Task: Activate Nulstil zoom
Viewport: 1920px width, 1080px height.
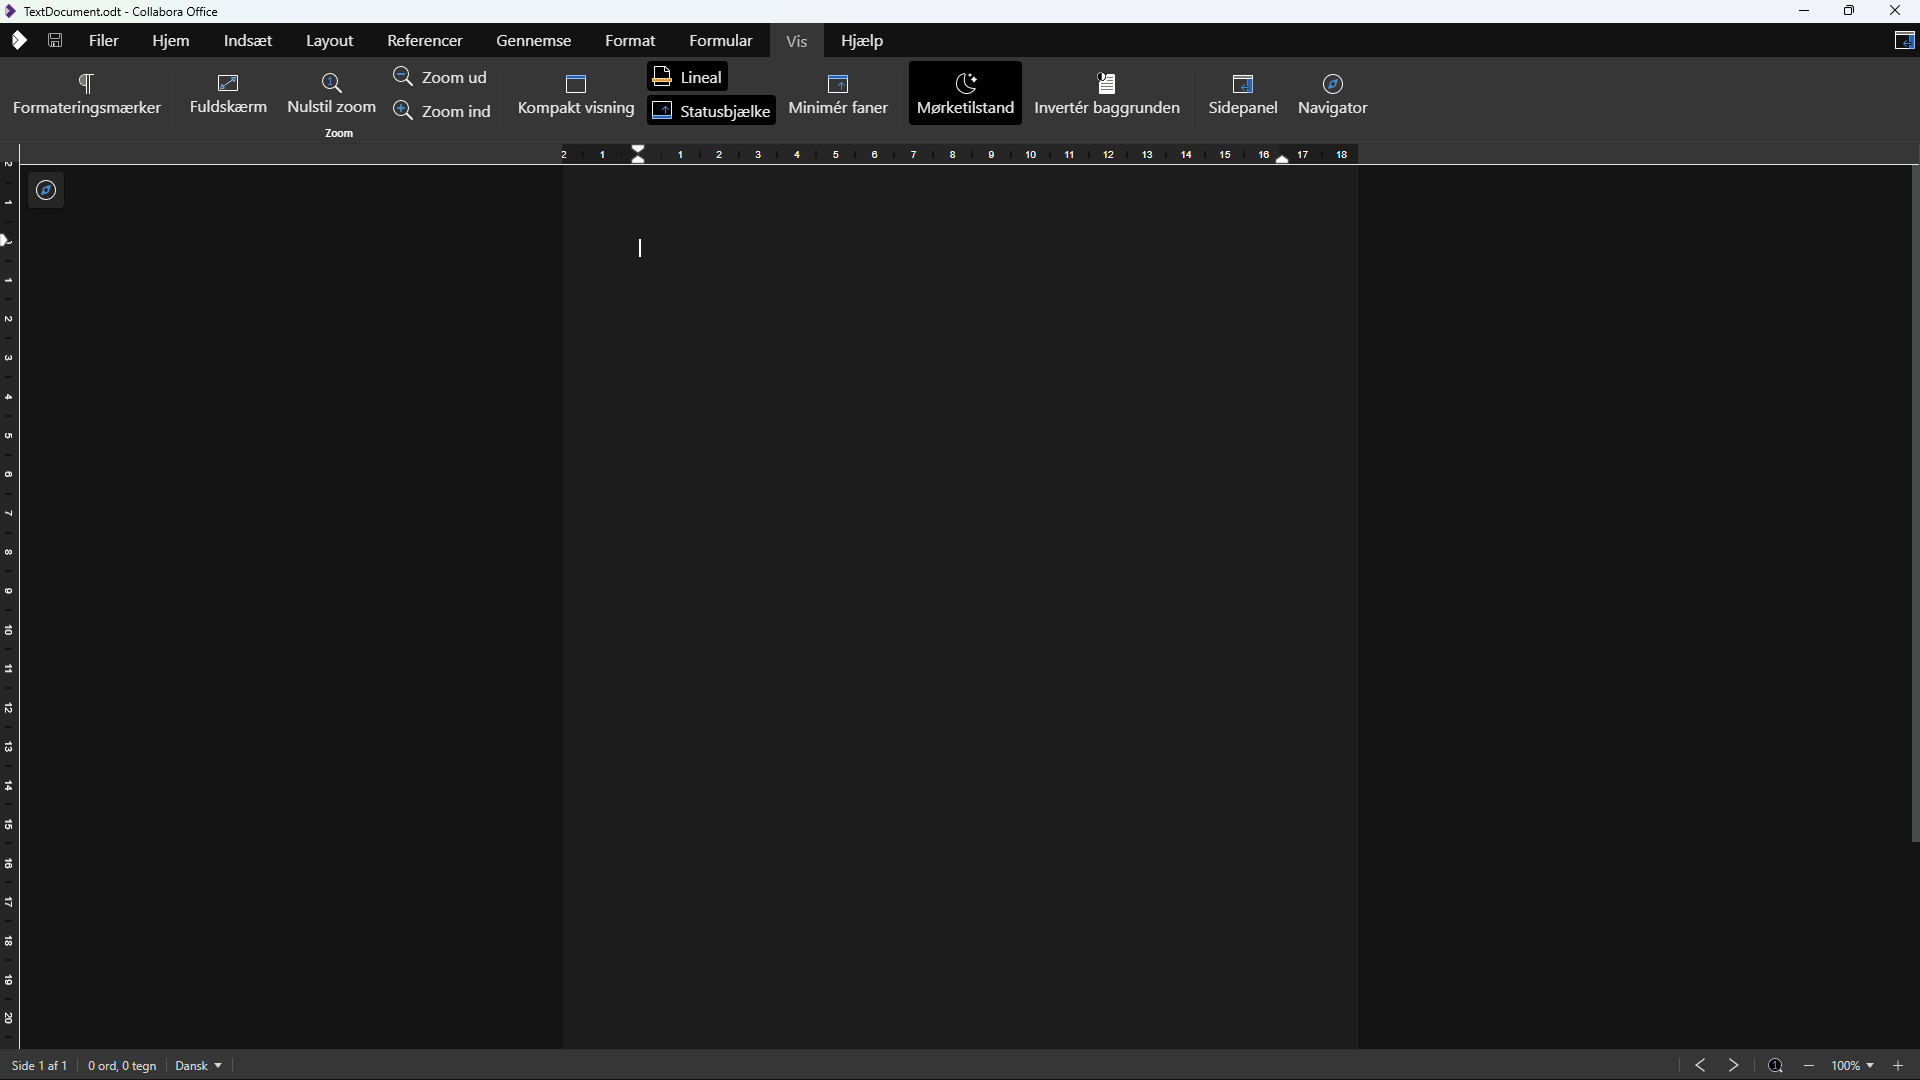Action: pyautogui.click(x=332, y=93)
